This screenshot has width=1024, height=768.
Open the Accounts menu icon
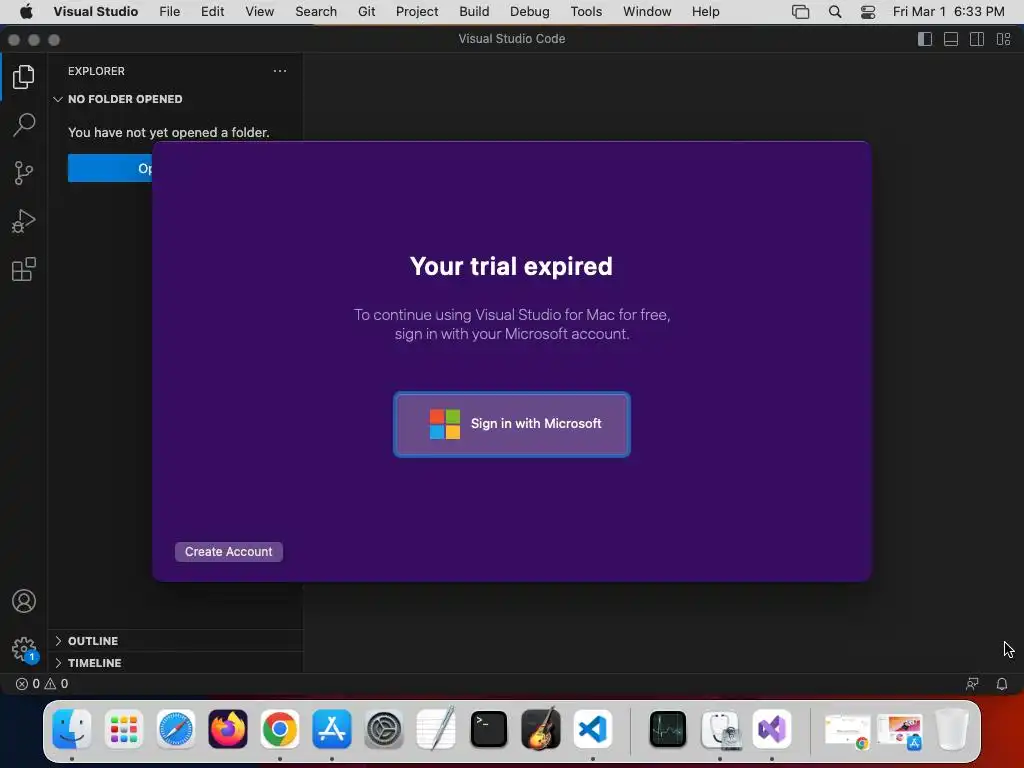(24, 601)
